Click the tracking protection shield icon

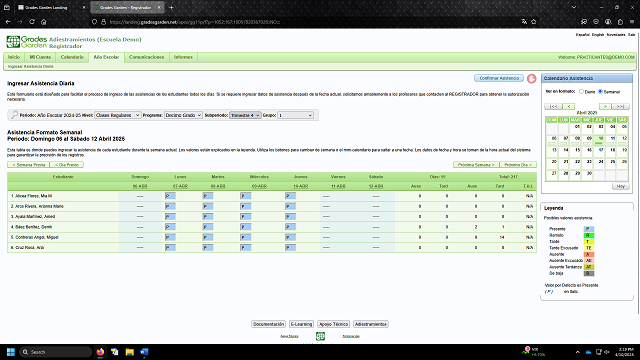94,22
